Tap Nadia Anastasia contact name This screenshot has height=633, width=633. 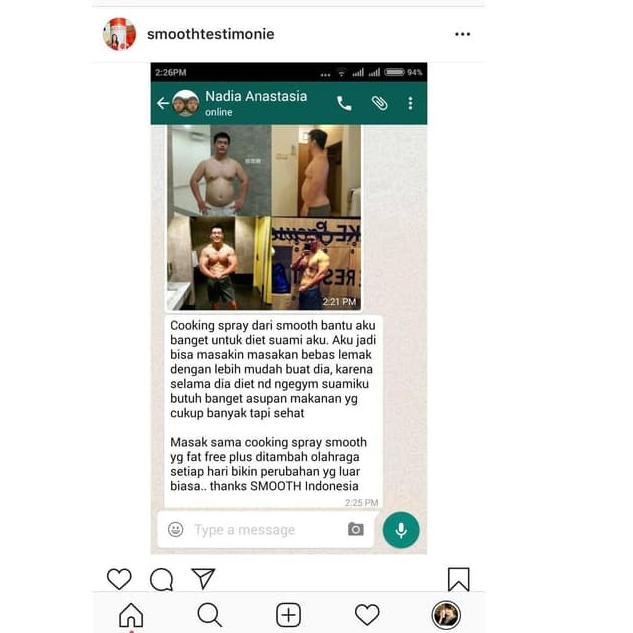click(x=256, y=96)
